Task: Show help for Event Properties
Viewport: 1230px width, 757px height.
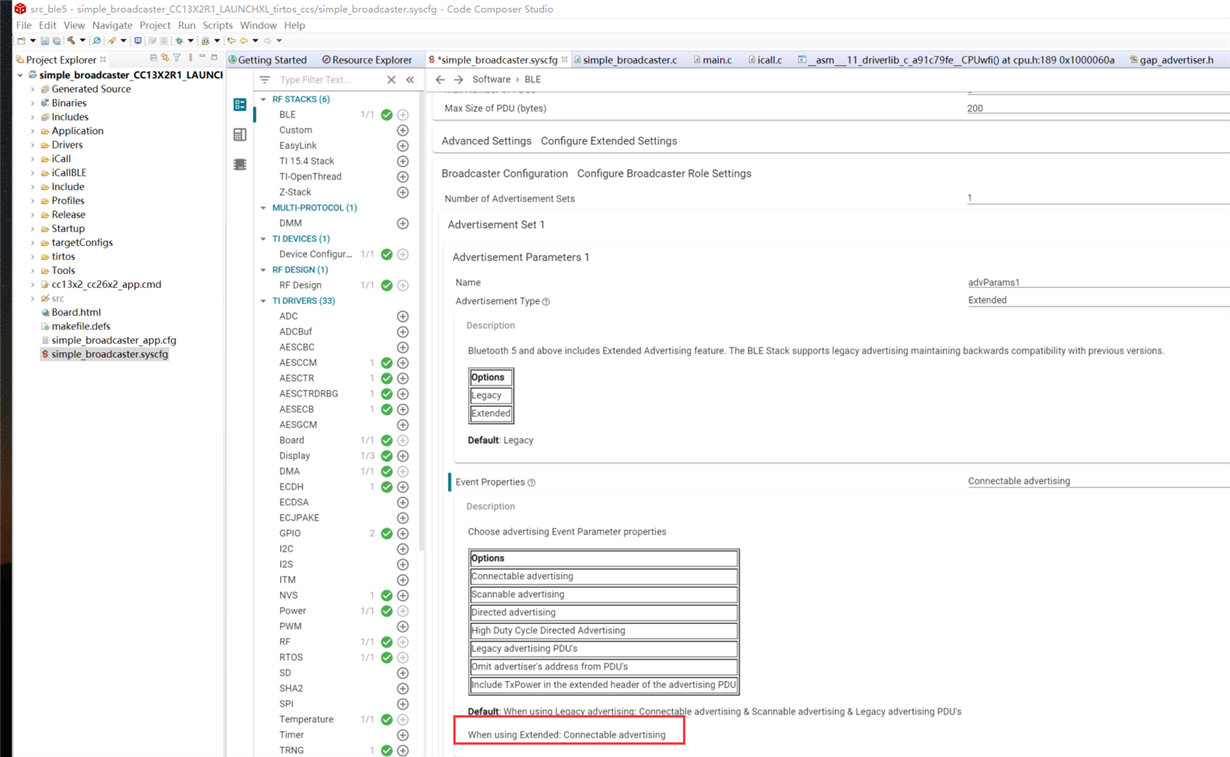Action: [531, 482]
